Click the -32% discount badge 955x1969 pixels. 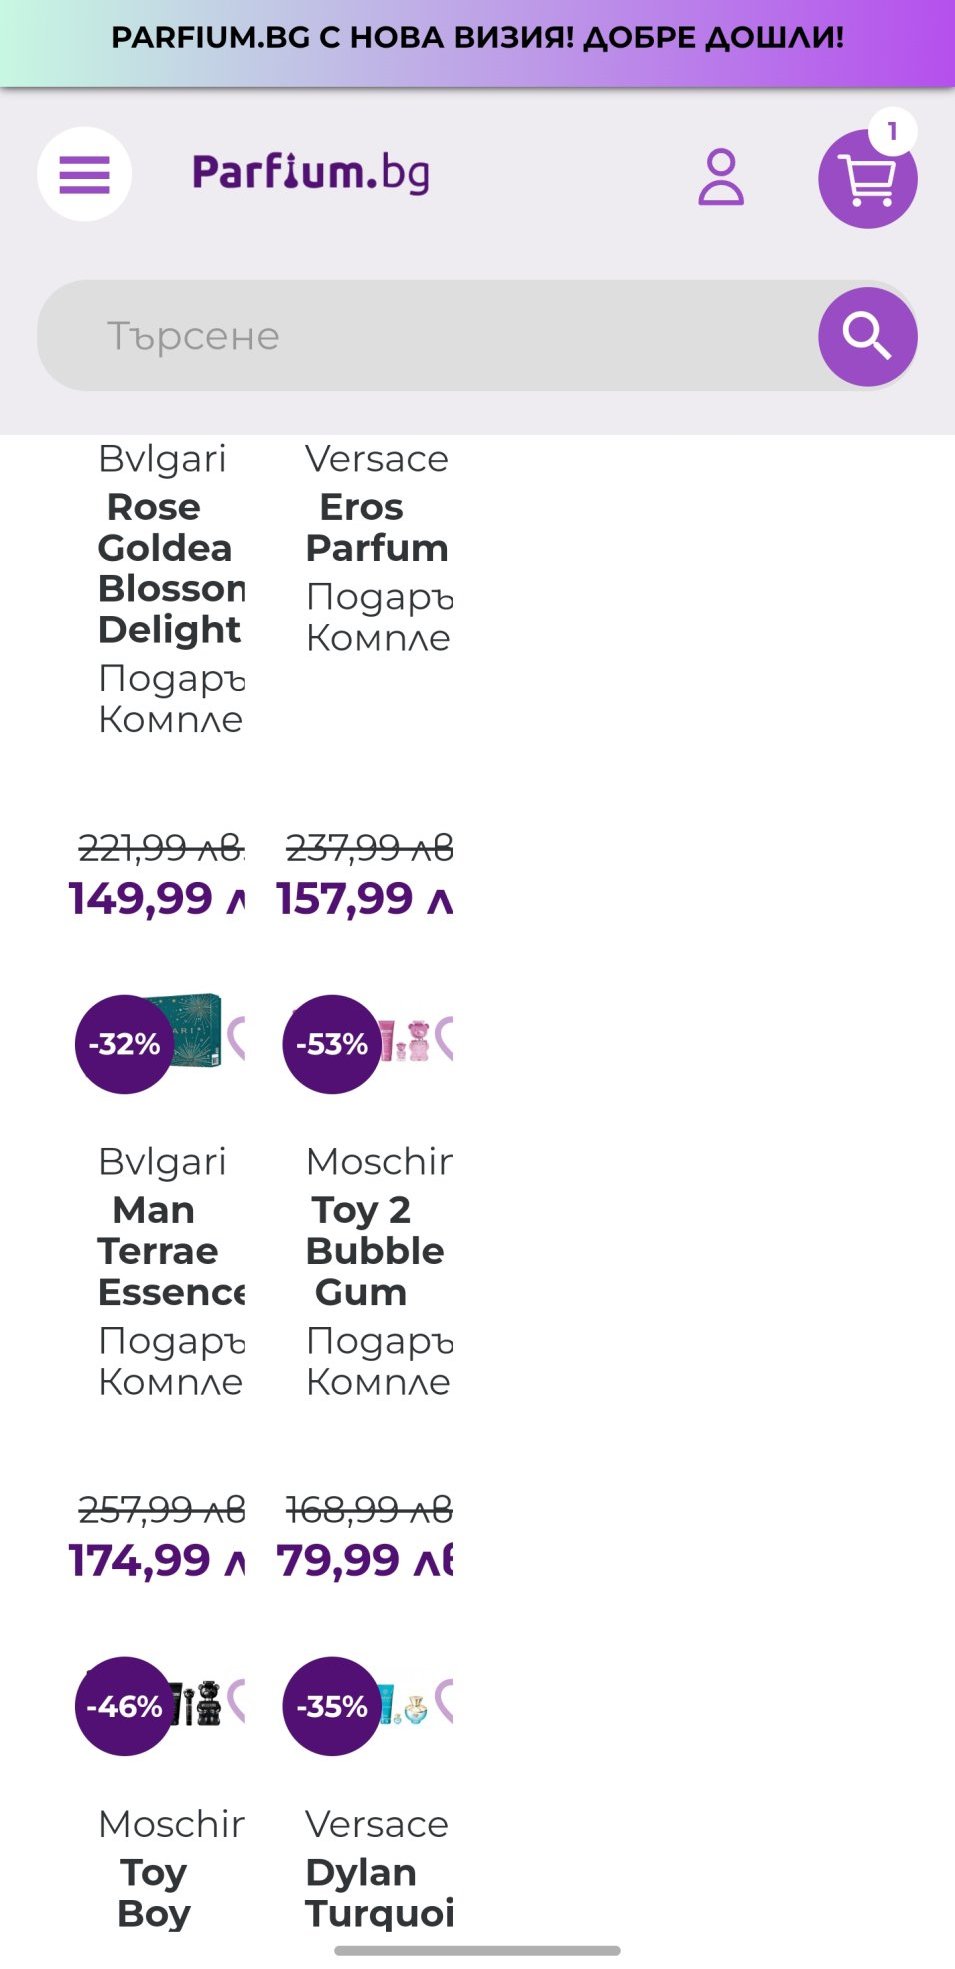124,1044
